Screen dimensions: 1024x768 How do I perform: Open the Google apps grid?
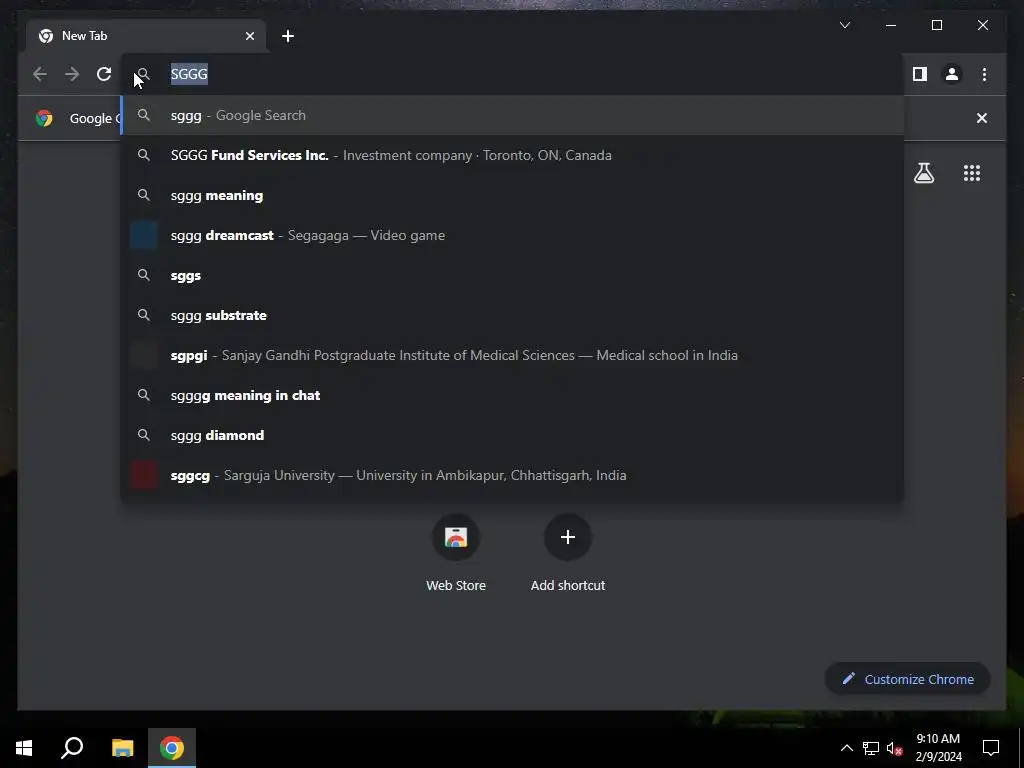click(x=972, y=173)
